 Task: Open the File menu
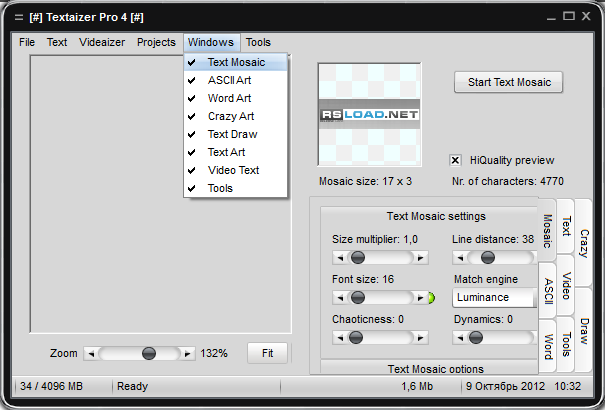[27, 42]
